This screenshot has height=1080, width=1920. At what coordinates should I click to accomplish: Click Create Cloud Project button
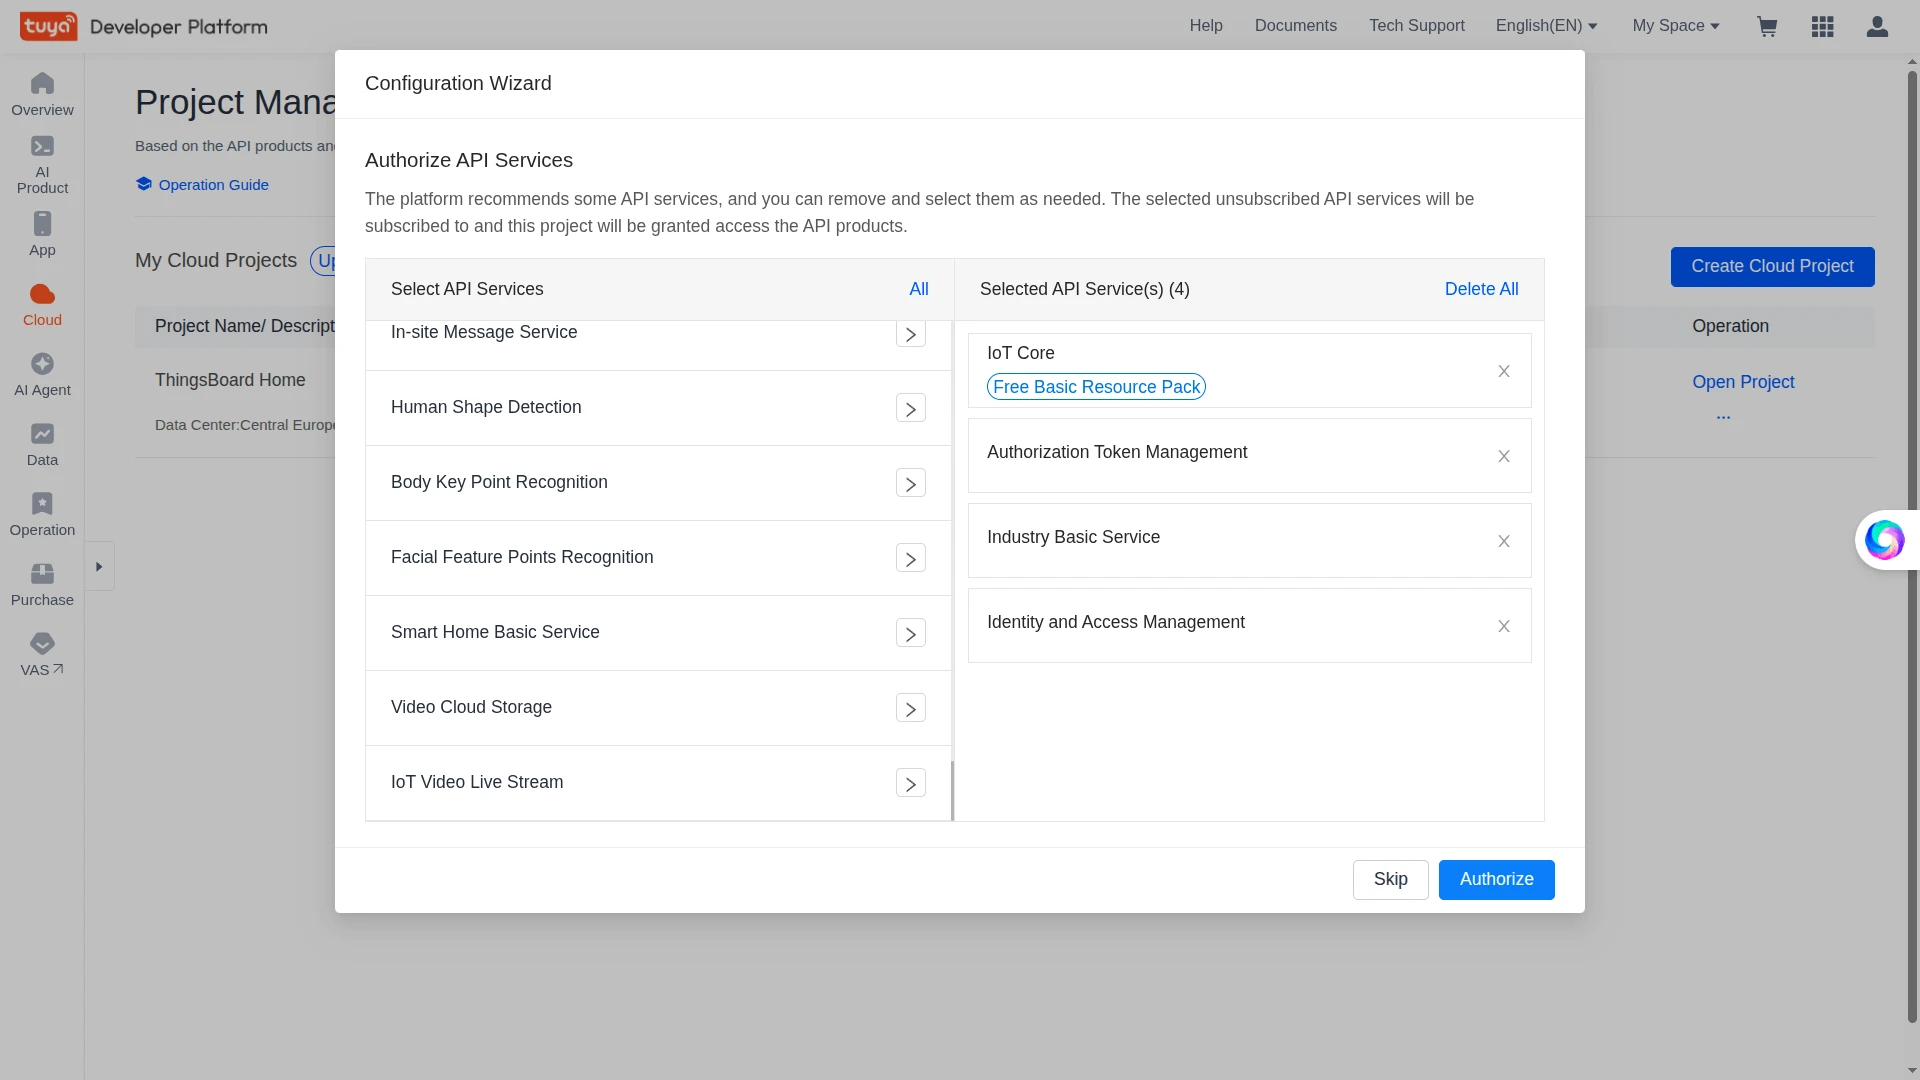pyautogui.click(x=1772, y=267)
